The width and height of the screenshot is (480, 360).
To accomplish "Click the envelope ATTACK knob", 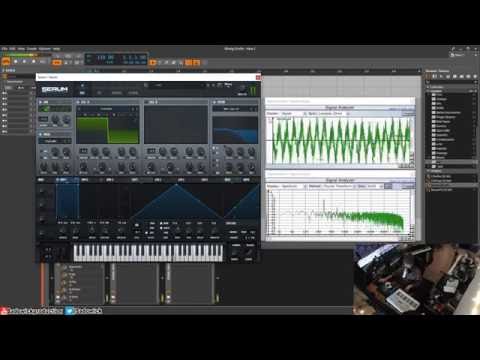I will (x=62, y=231).
